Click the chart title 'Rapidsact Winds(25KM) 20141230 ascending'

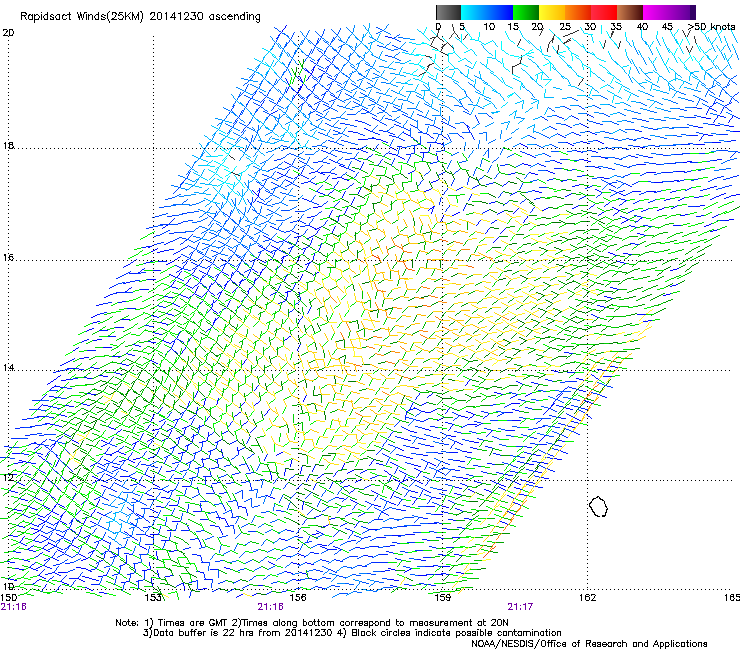pyautogui.click(x=140, y=17)
